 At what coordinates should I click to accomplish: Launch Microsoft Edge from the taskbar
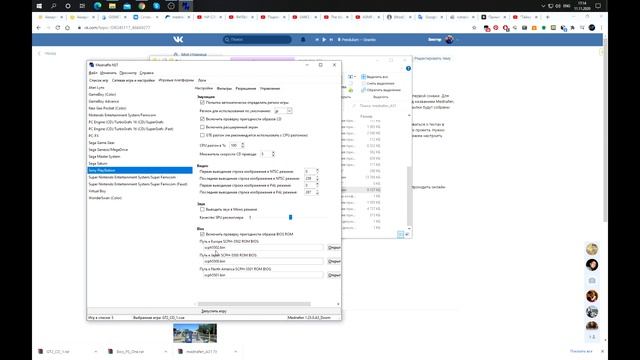pyautogui.click(x=98, y=6)
